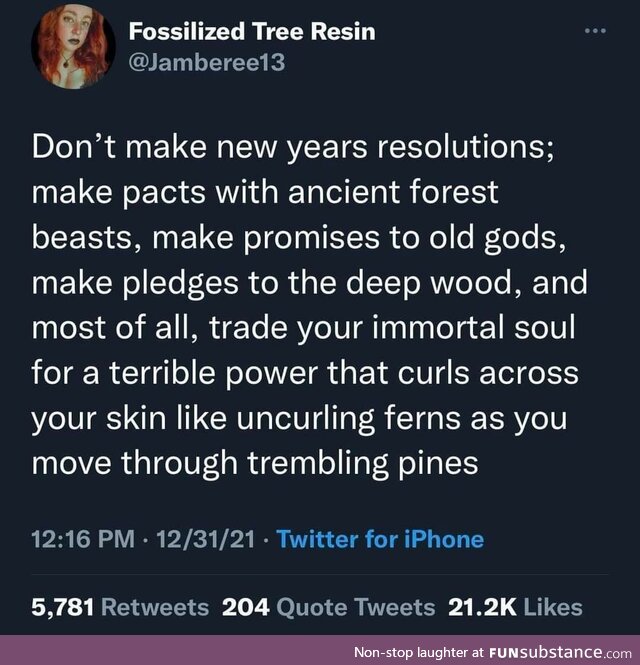The width and height of the screenshot is (640, 665).
Task: Open the three-dot more options menu
Action: click(x=595, y=31)
